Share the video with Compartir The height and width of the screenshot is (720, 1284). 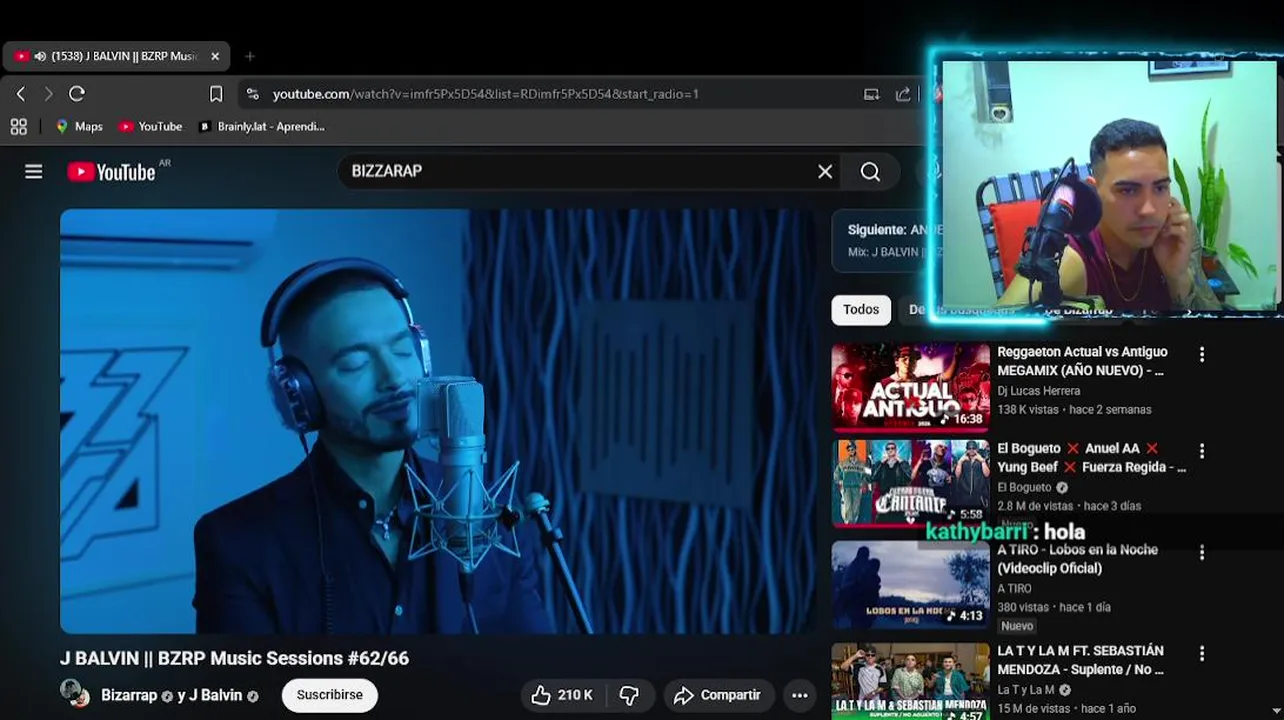pyautogui.click(x=717, y=695)
